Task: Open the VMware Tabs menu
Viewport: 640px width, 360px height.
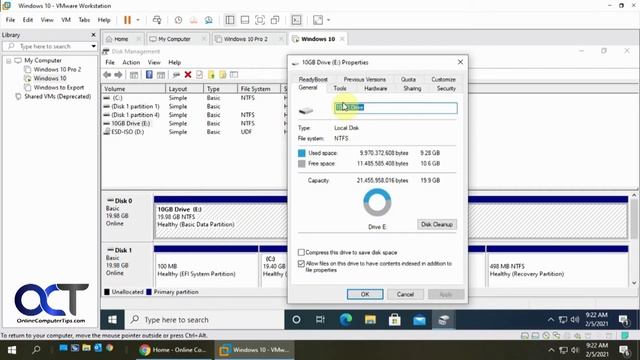Action: (x=84, y=20)
